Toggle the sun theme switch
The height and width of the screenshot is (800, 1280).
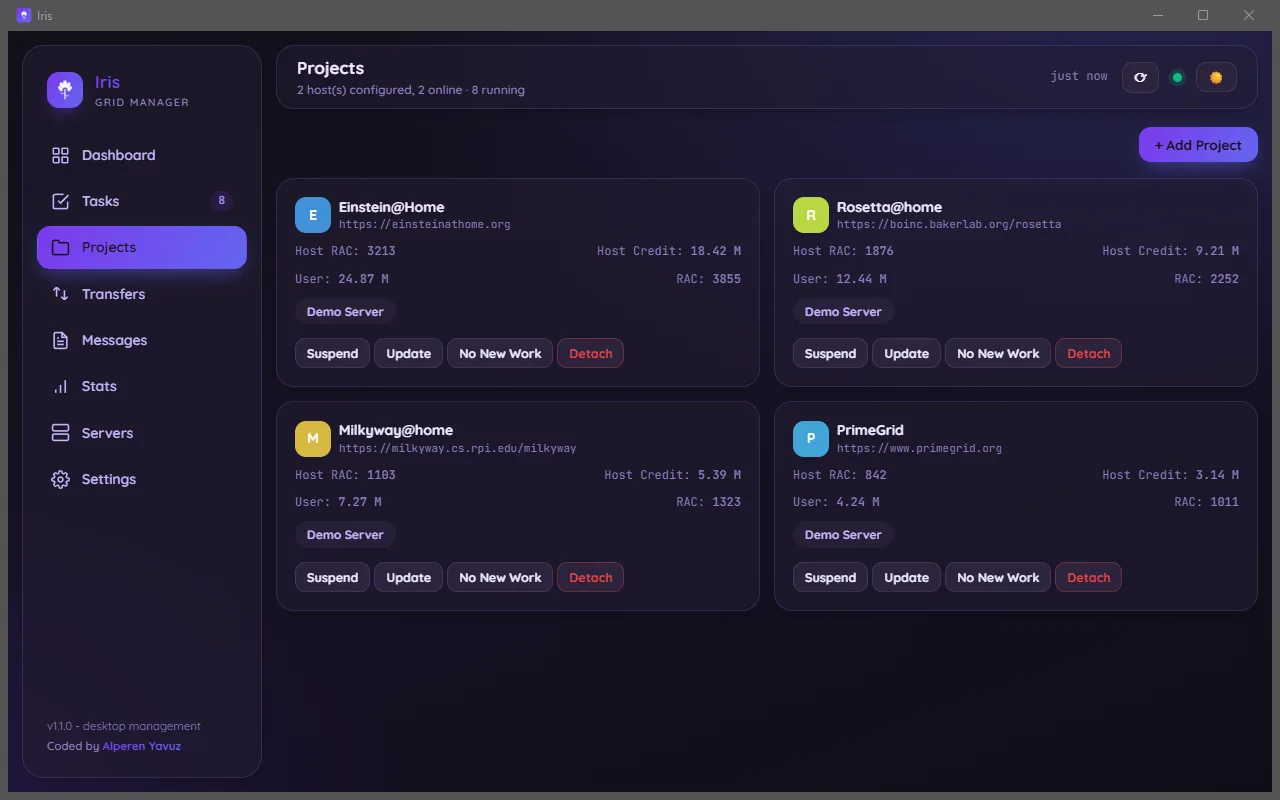click(1216, 77)
